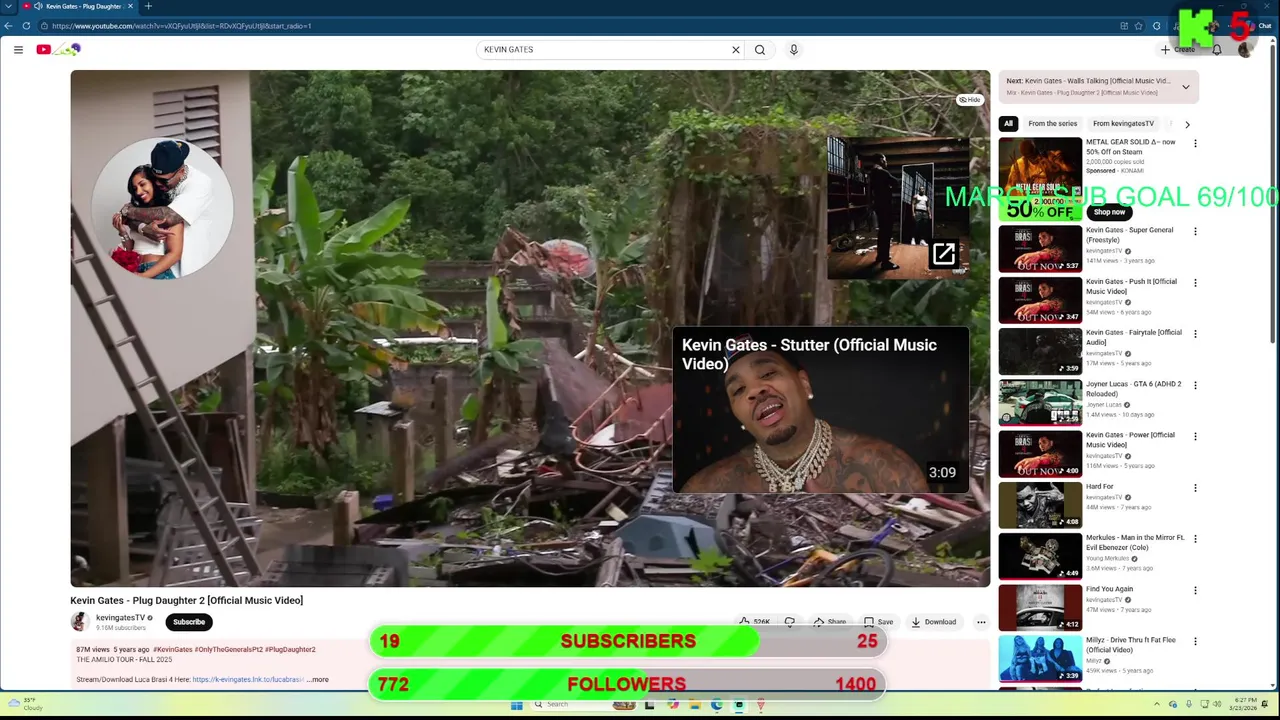Open options menu for Power video

tap(1195, 437)
